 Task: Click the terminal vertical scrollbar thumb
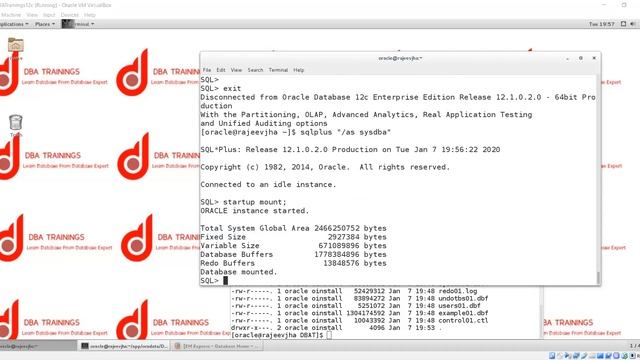[x=598, y=278]
